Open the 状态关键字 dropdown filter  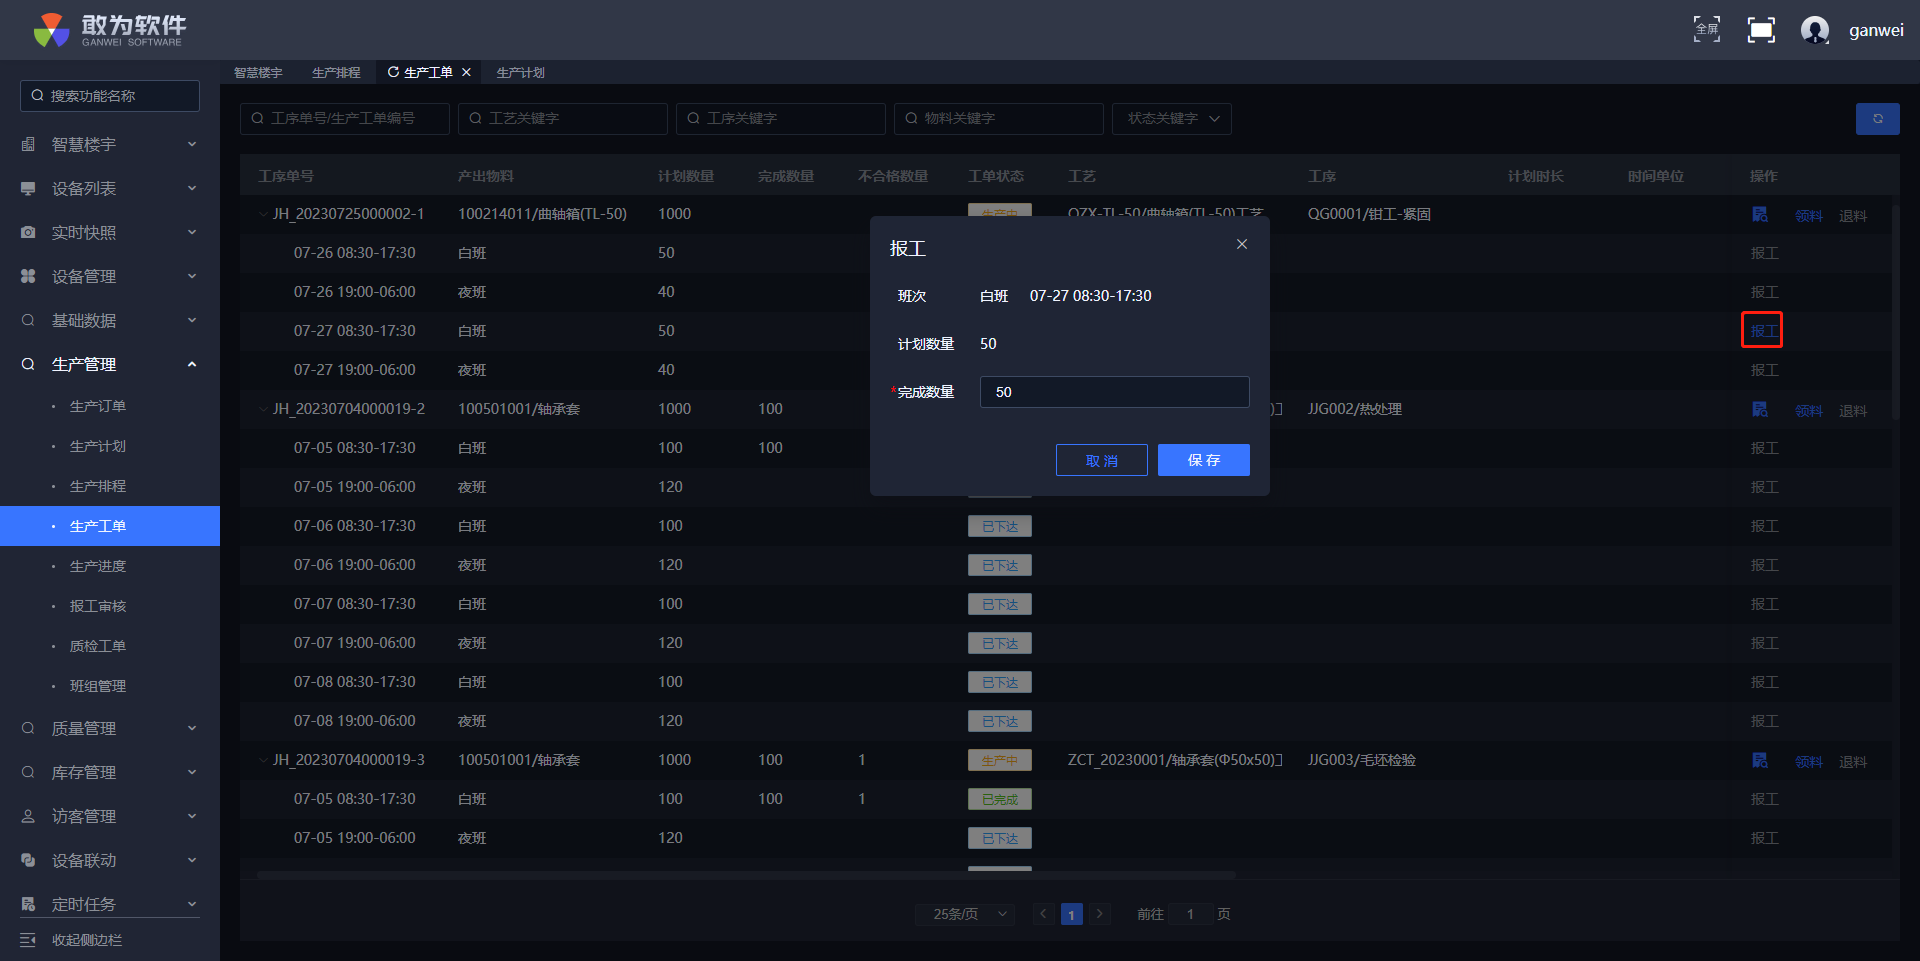(1171, 119)
